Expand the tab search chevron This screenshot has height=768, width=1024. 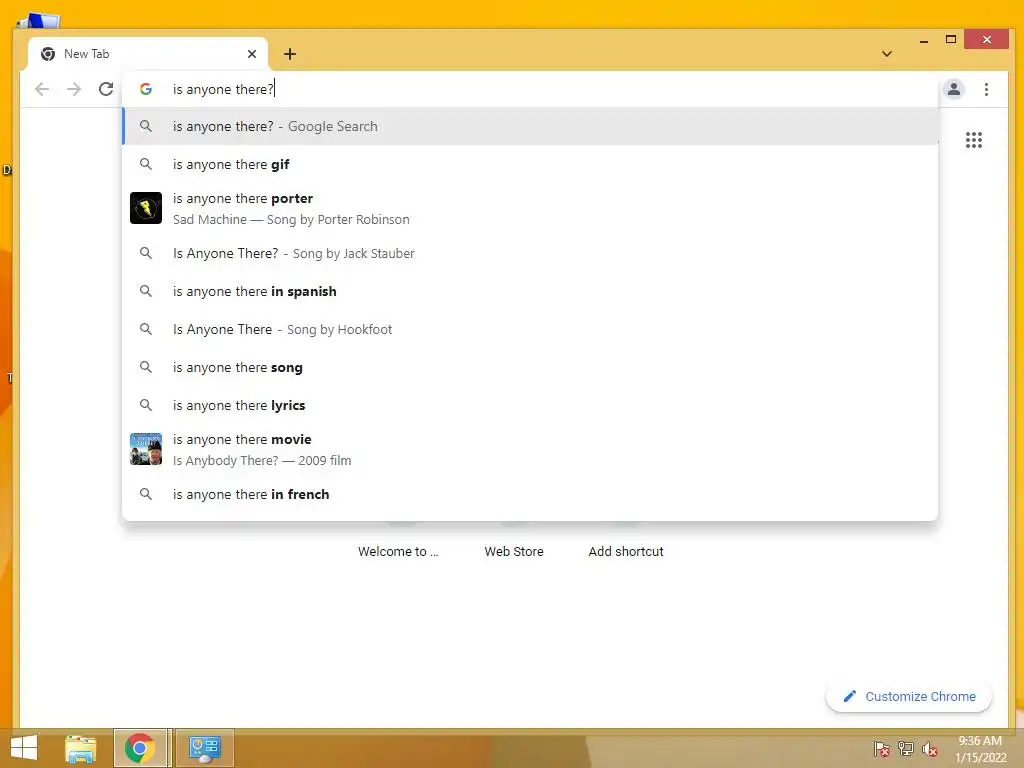887,54
